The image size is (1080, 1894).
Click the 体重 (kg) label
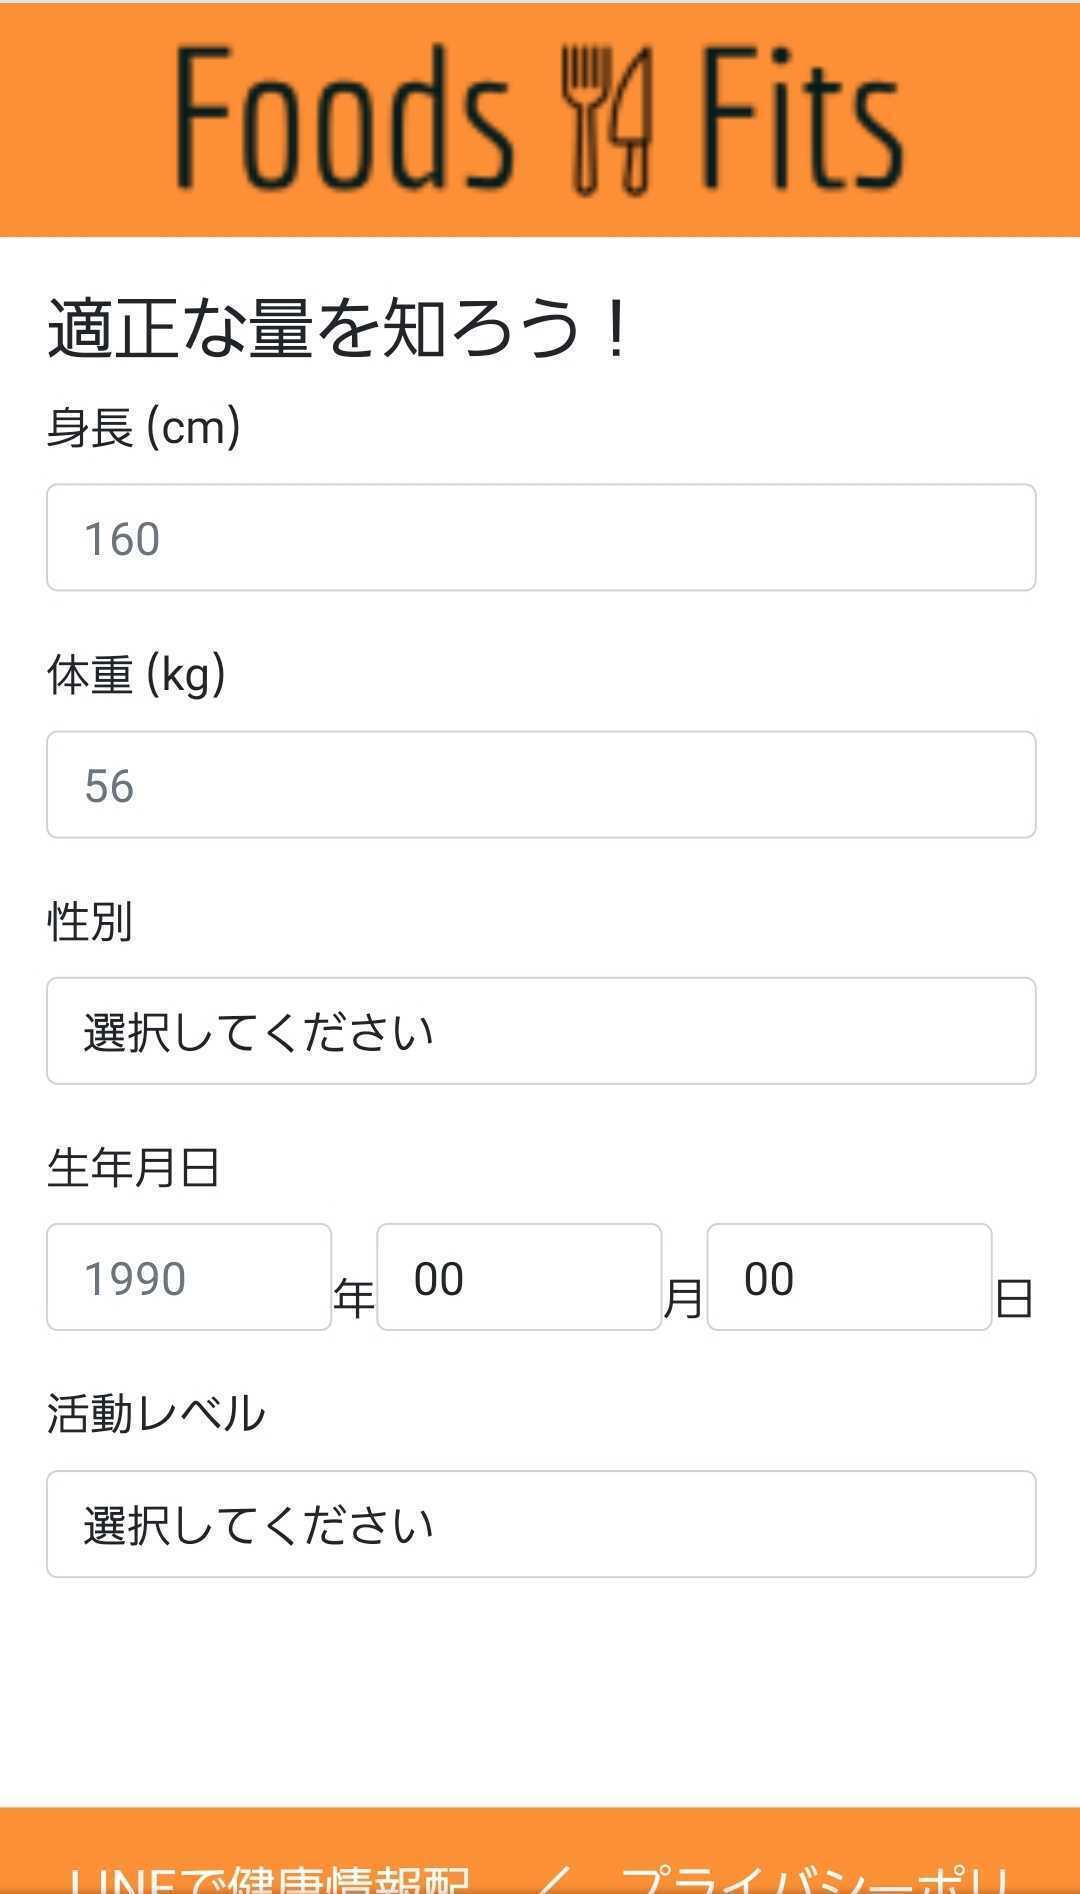coord(136,675)
